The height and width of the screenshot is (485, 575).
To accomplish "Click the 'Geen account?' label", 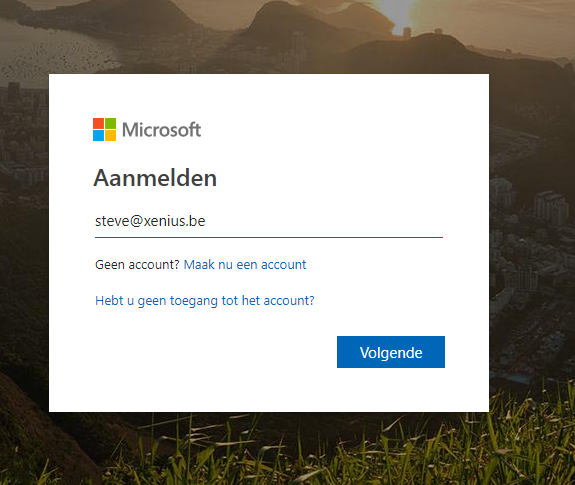I will tap(137, 265).
